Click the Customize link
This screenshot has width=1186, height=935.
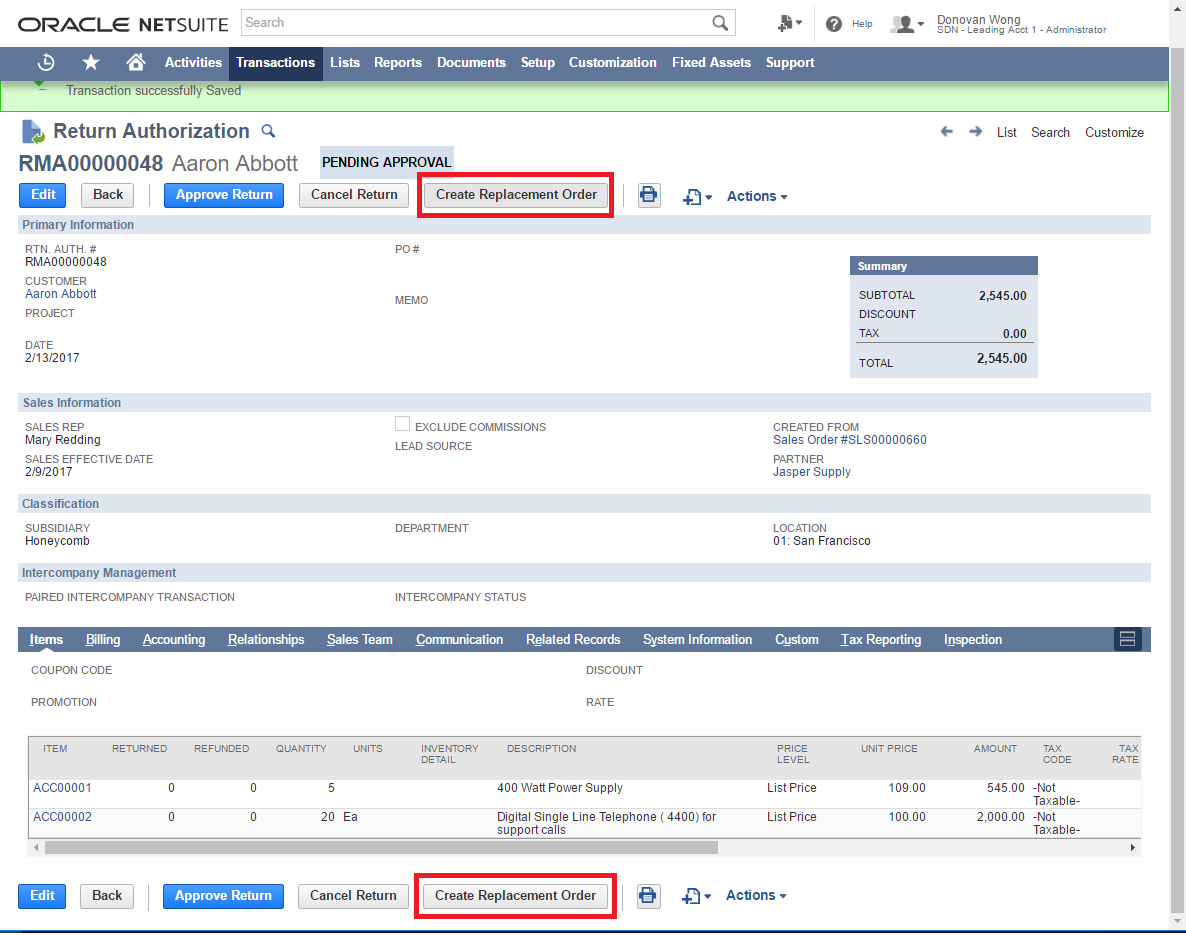coord(1114,132)
